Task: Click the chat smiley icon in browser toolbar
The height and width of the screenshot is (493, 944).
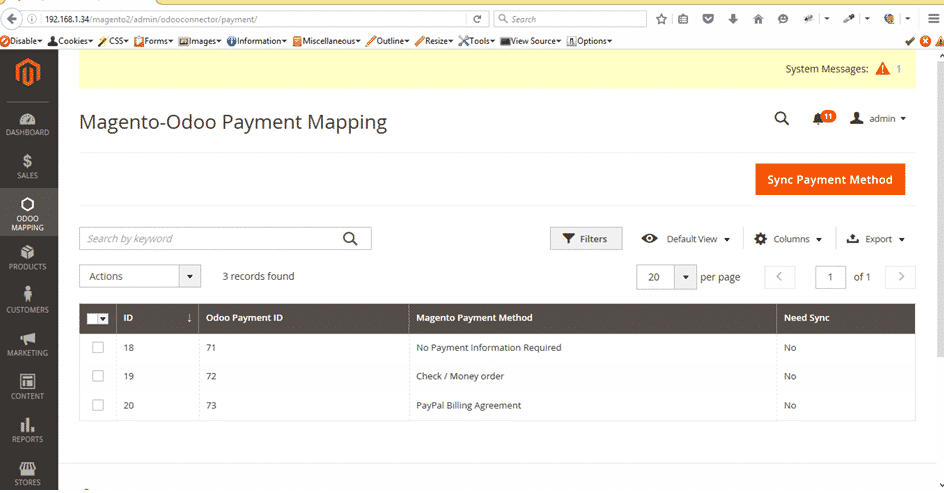Action: pos(783,19)
